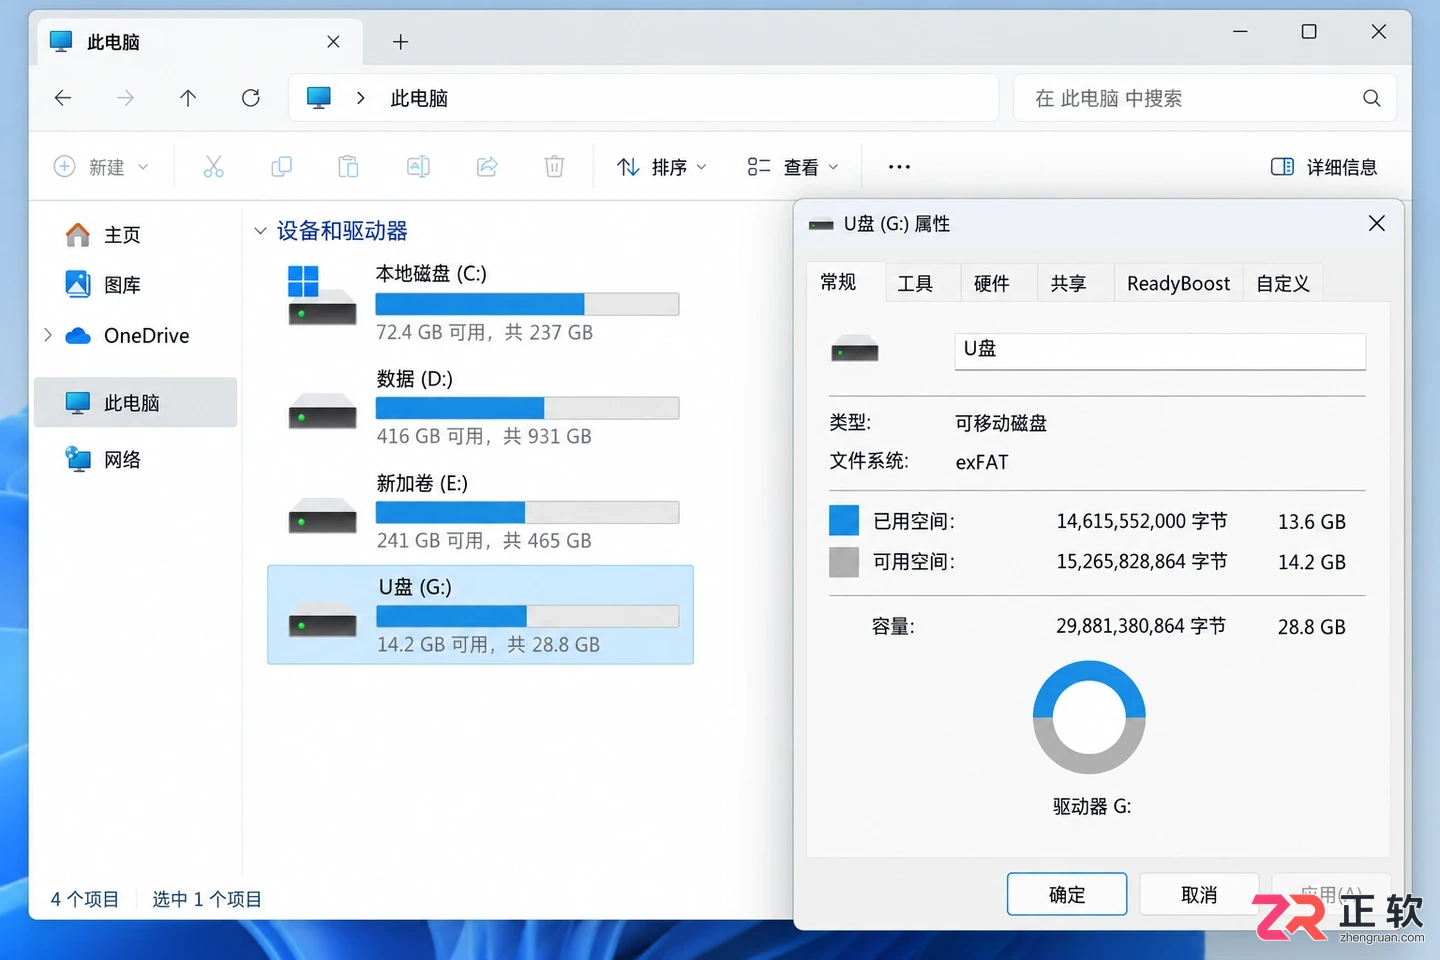
Task: Click the 确定 button
Action: [1067, 894]
